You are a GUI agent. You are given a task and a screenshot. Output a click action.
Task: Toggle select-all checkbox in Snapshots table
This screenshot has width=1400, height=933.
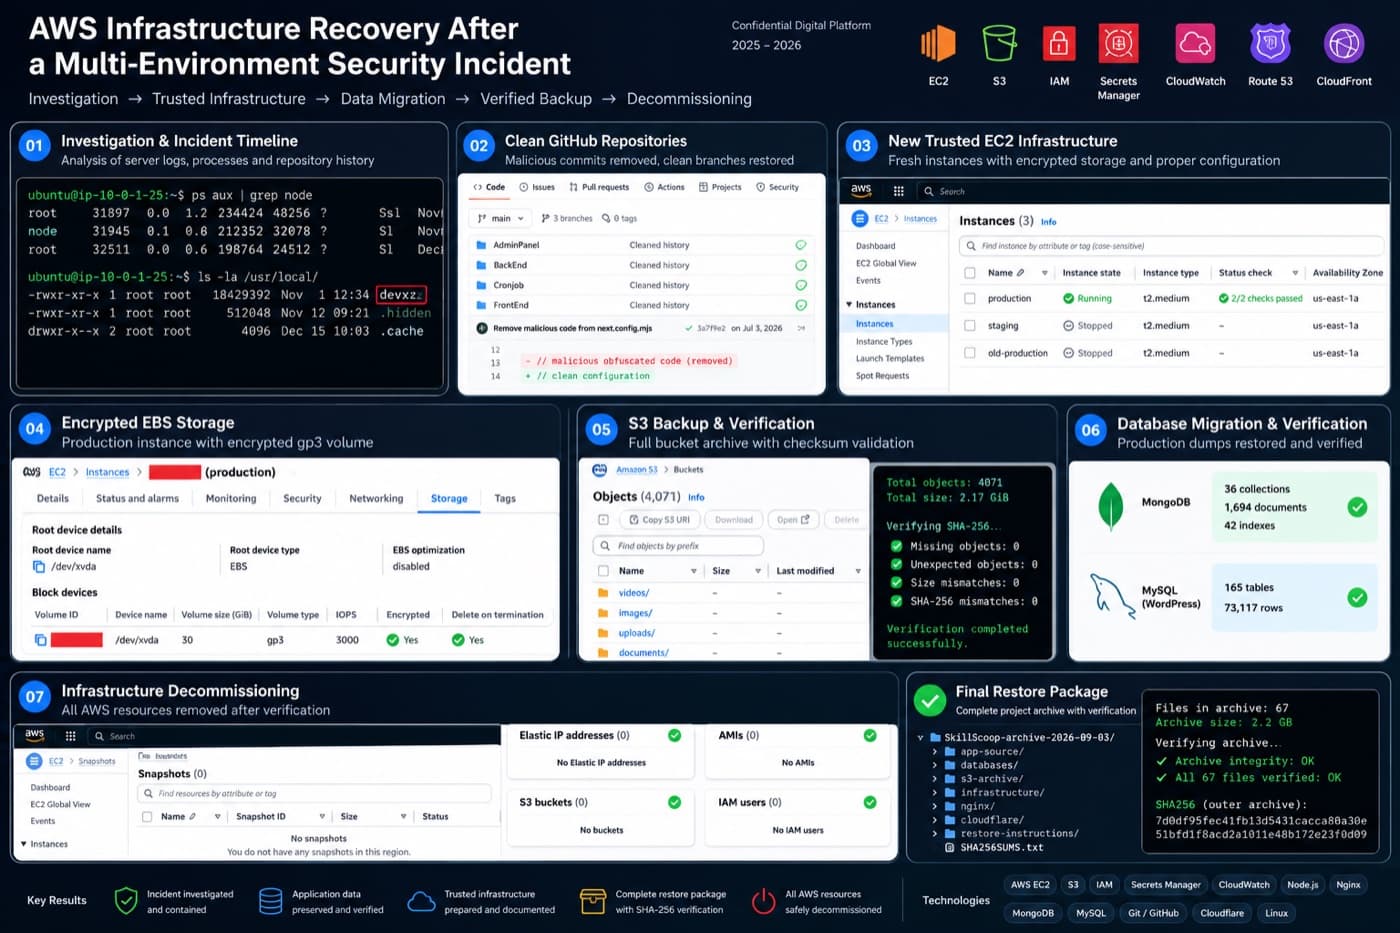pyautogui.click(x=147, y=817)
